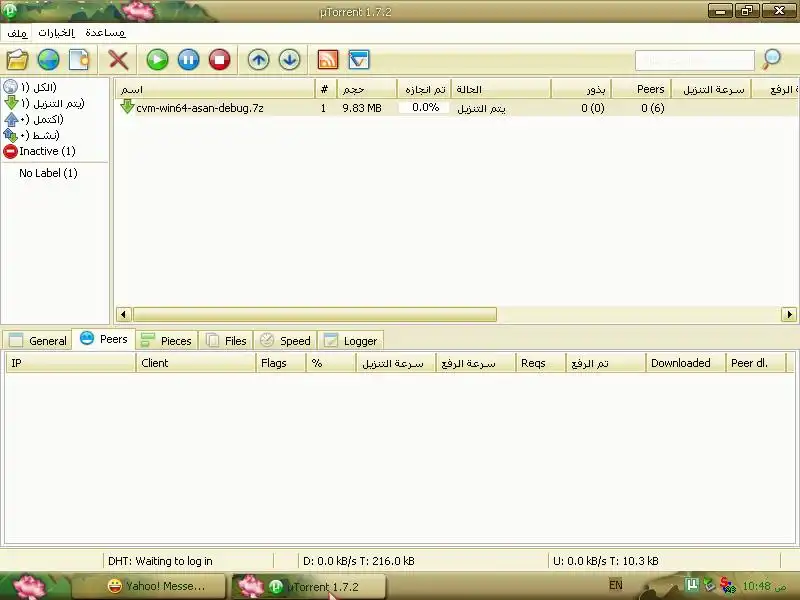The image size is (800, 600).
Task: Focus the toolbar search field
Action: point(694,60)
